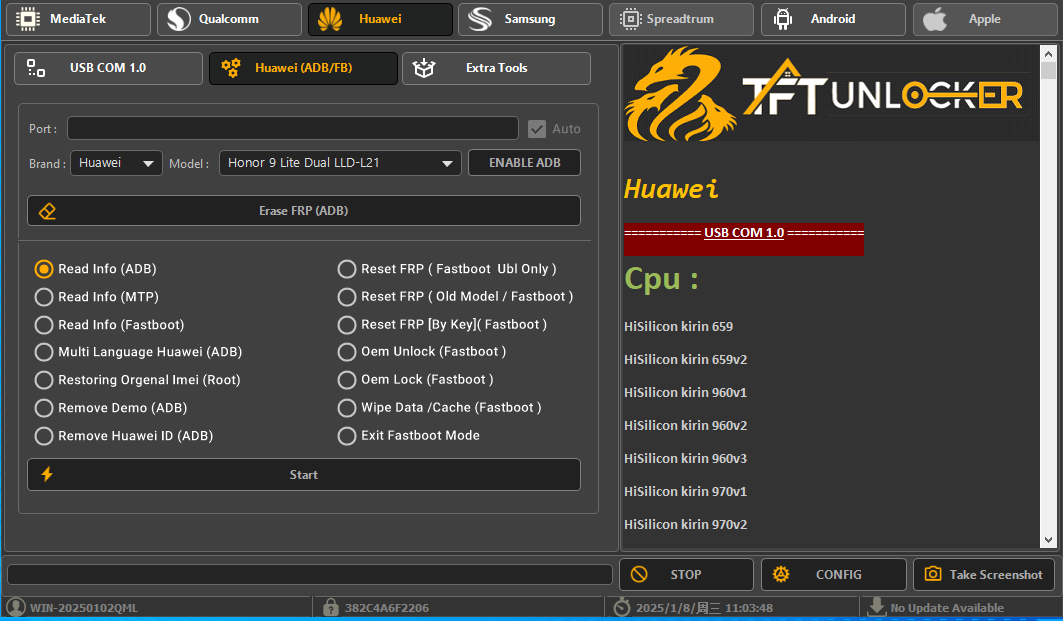Viewport: 1063px width, 621px height.
Task: Select Exit Fastboot Mode option
Action: pyautogui.click(x=409, y=435)
